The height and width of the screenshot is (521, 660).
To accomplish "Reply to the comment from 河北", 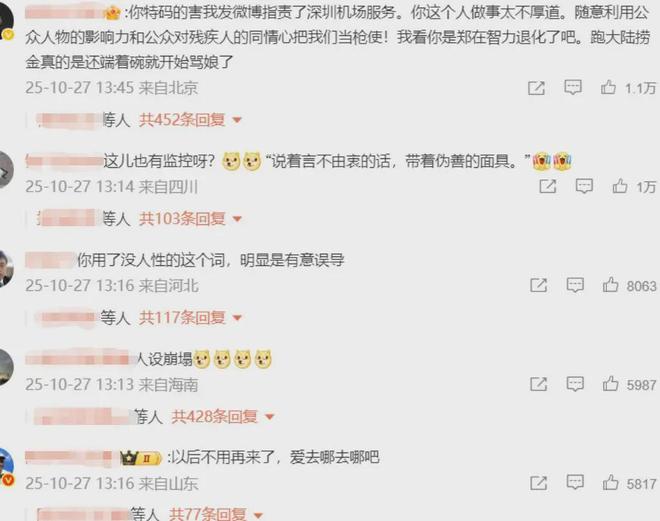I will (575, 285).
